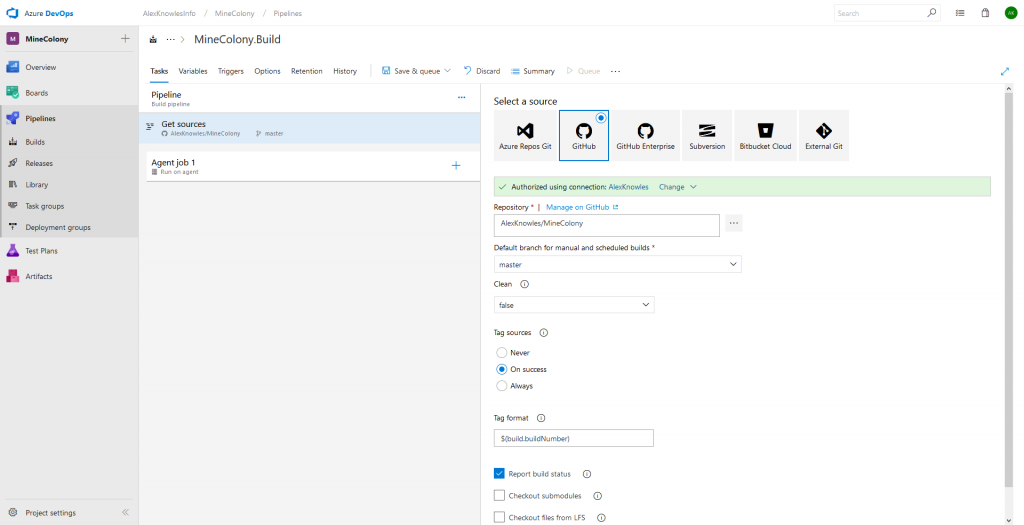Screen dimensions: 1024x525
Task: Select Bitbucket Cloud source
Action: 765,135
